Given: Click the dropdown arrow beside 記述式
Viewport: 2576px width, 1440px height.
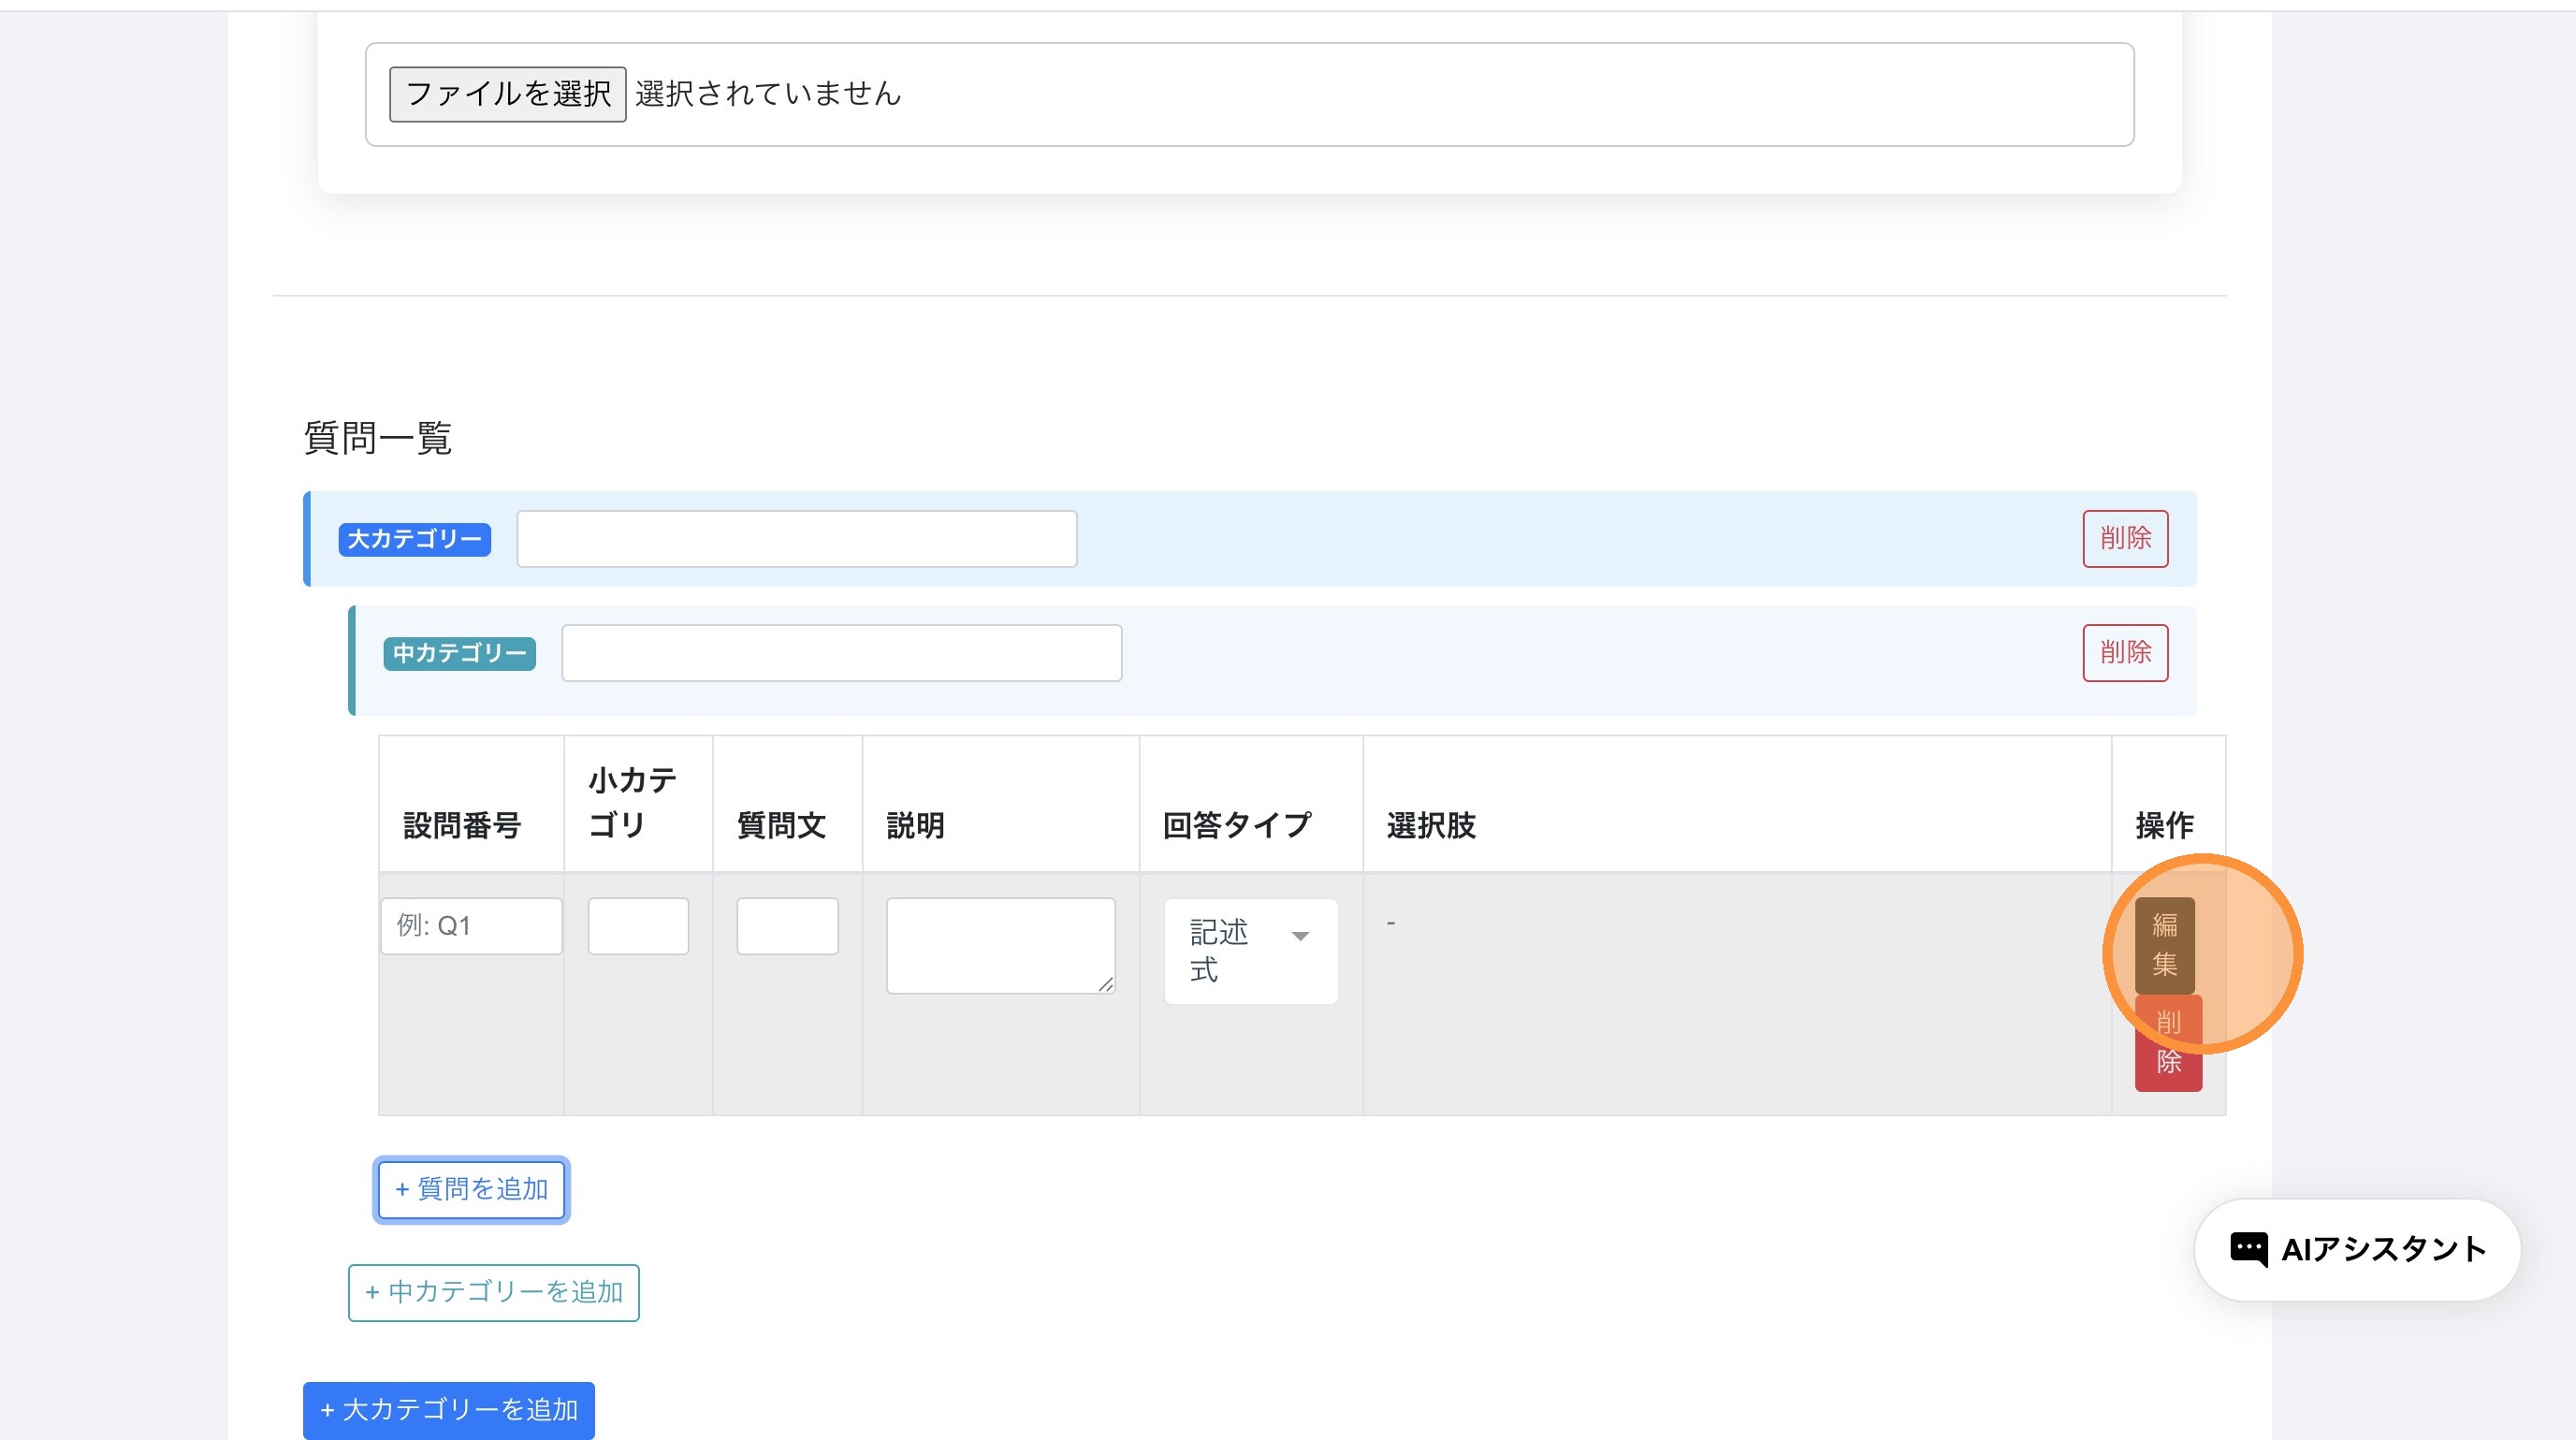Looking at the screenshot, I should [x=1300, y=936].
